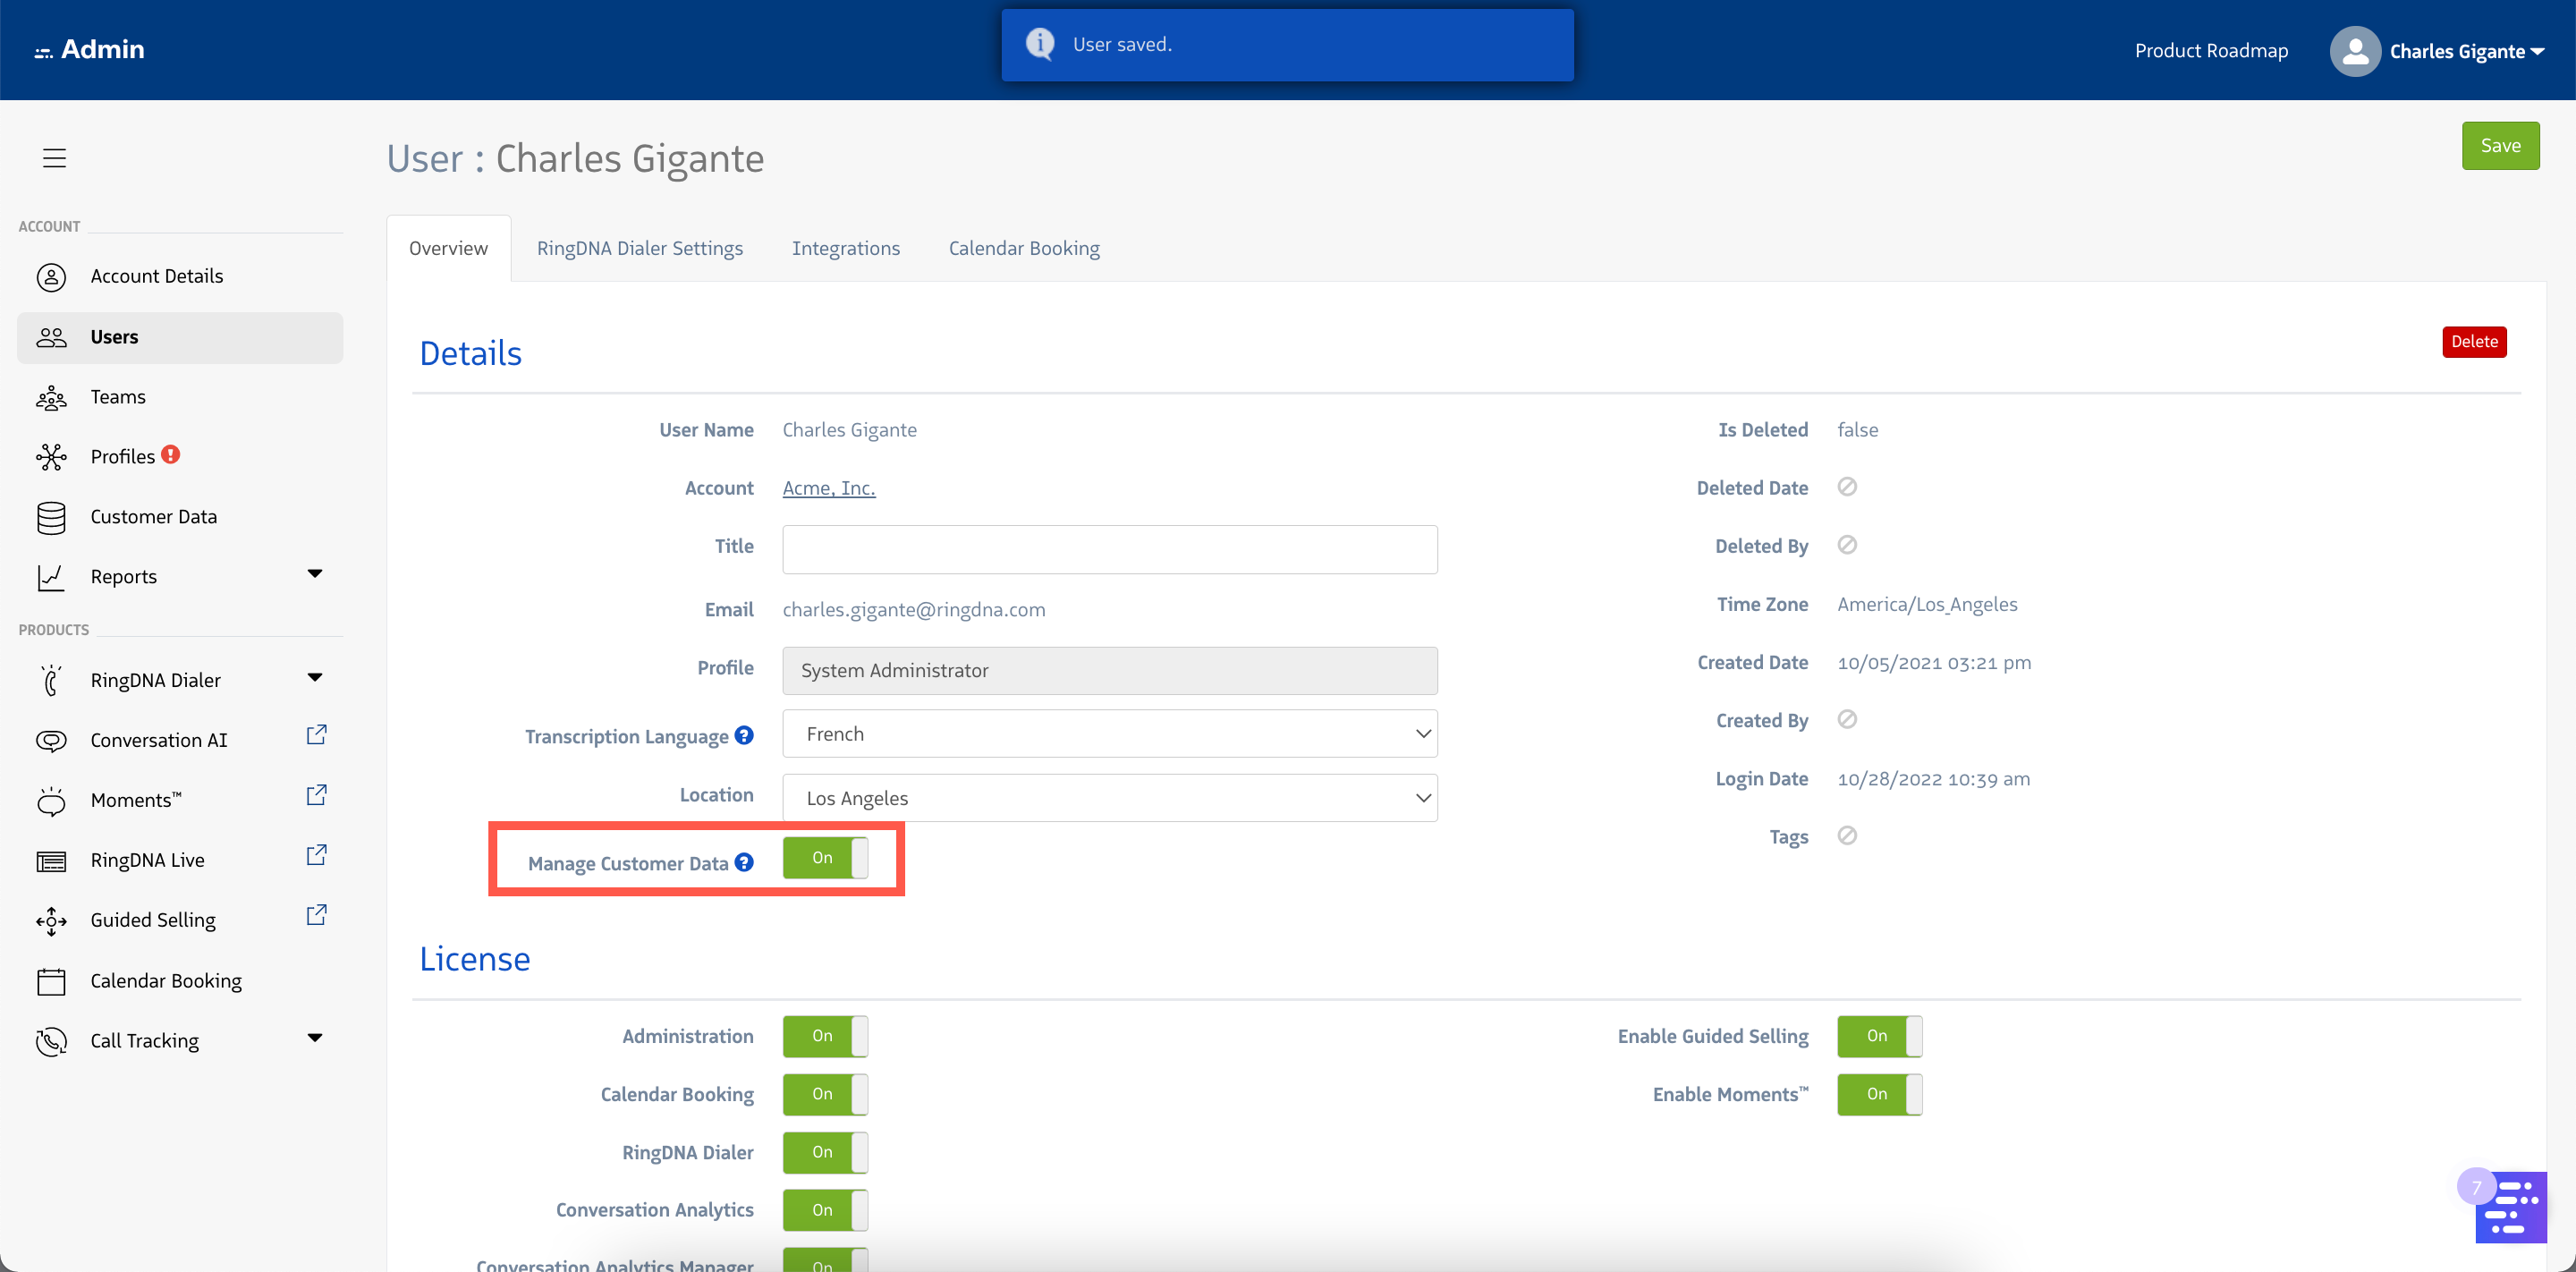The image size is (2576, 1272).
Task: Click the Profiles alert icon
Action: tap(171, 455)
